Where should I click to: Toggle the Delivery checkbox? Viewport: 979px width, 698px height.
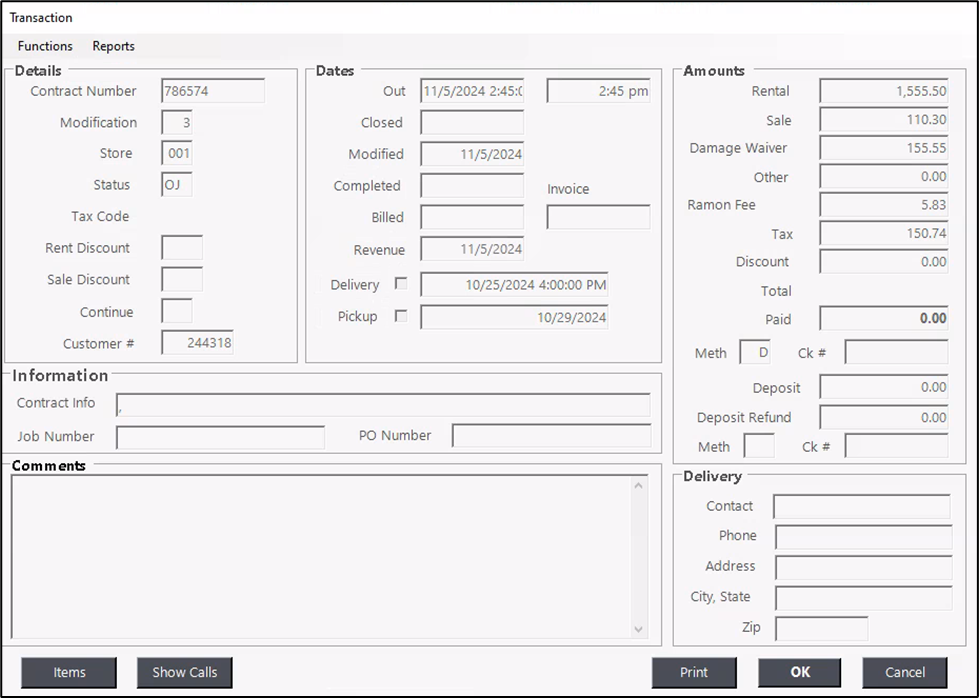point(401,284)
